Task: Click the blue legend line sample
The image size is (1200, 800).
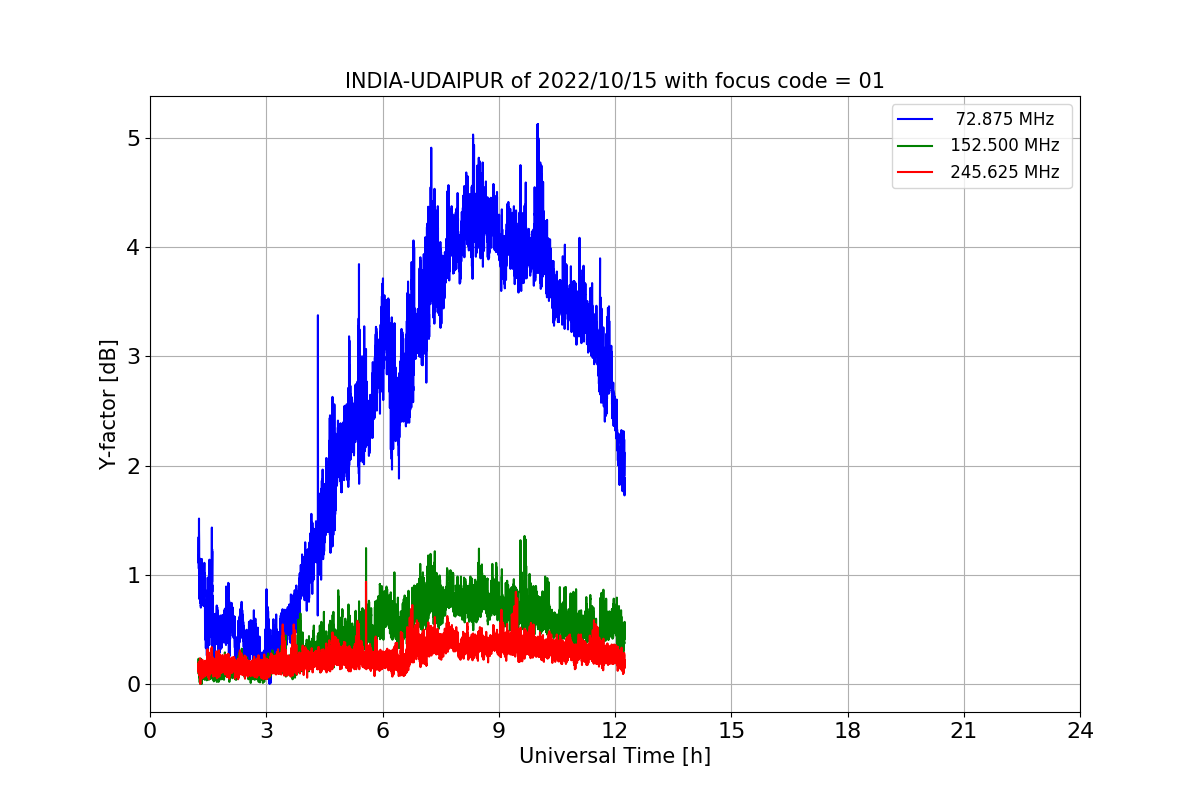Action: pyautogui.click(x=915, y=119)
